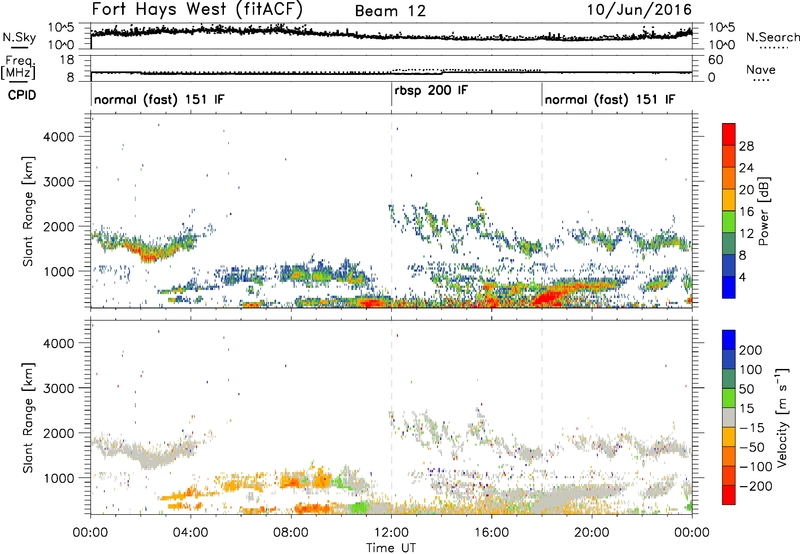Image resolution: width=800 pixels, height=554 pixels.
Task: Select the "Beam 12" label
Action: [390, 11]
